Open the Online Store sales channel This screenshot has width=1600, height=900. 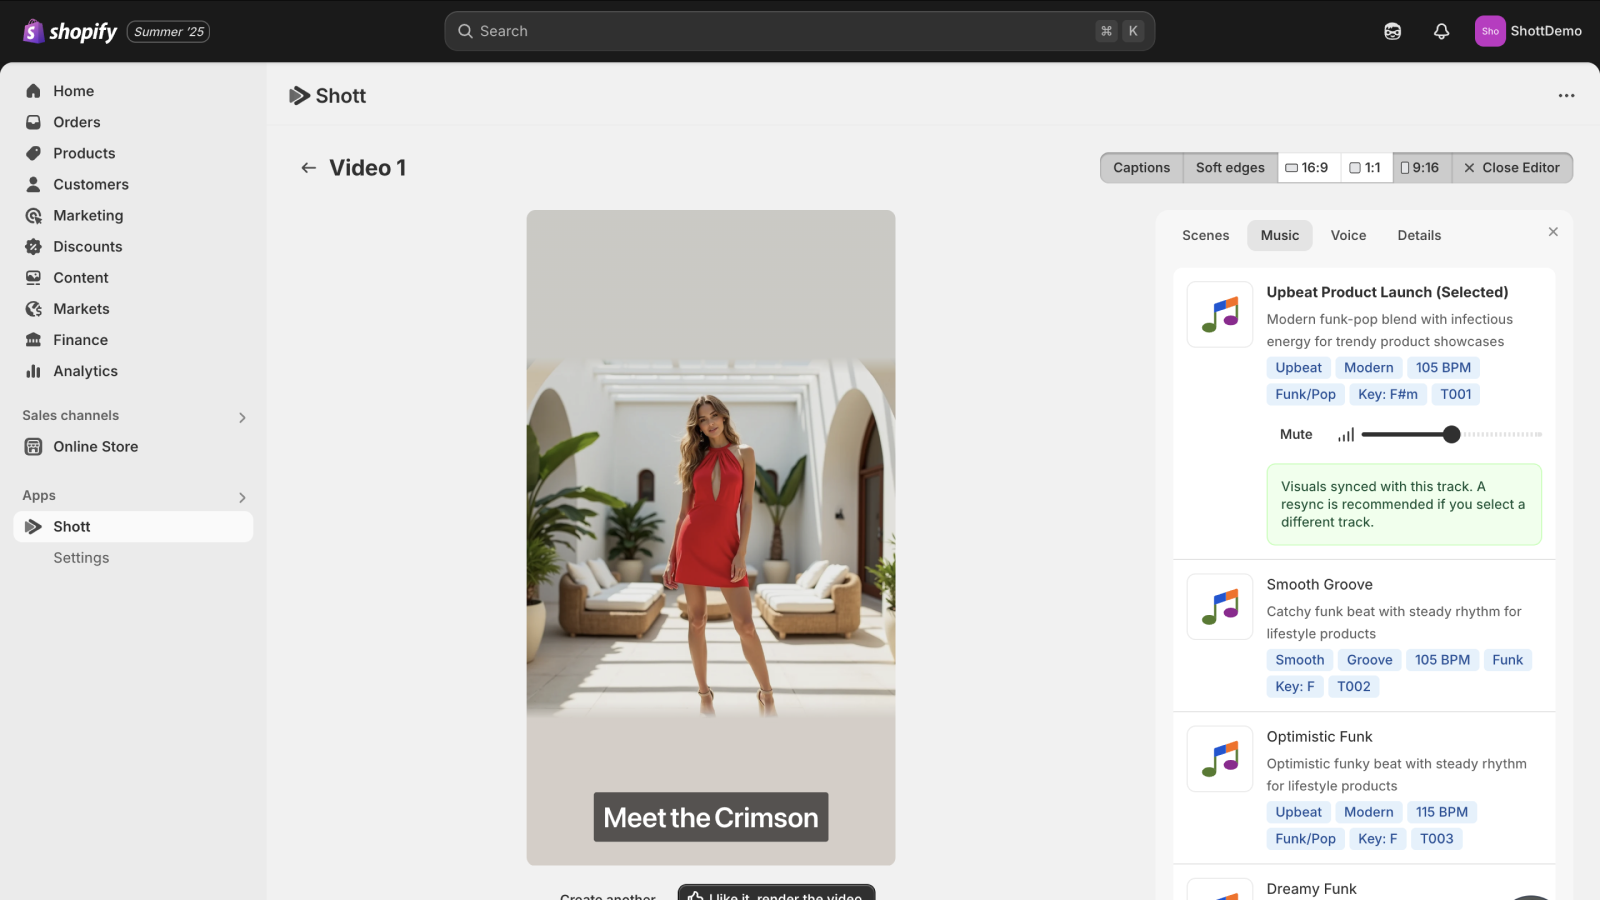pyautogui.click(x=133, y=446)
